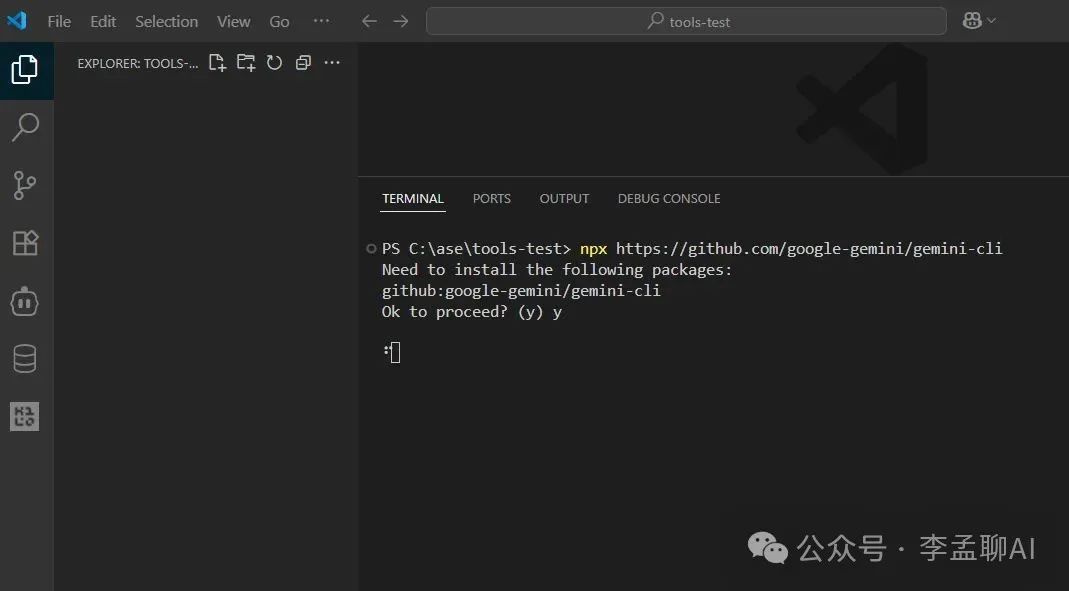Image resolution: width=1069 pixels, height=591 pixels.
Task: Create a new file in Explorer
Action: click(217, 63)
